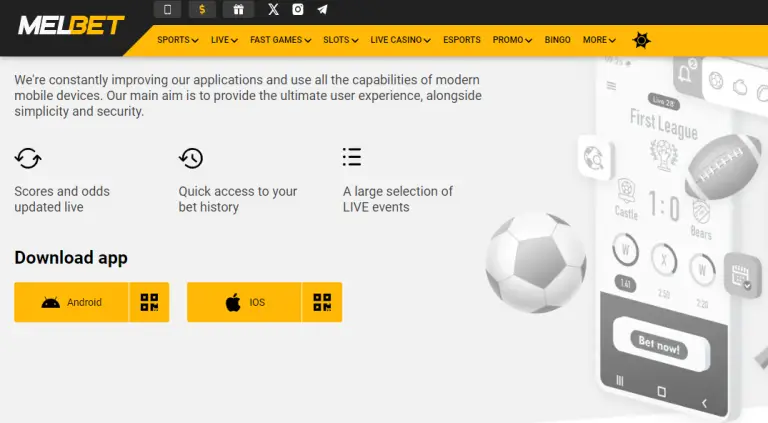This screenshot has width=768, height=423.
Task: Open the BINGO page
Action: coord(558,41)
